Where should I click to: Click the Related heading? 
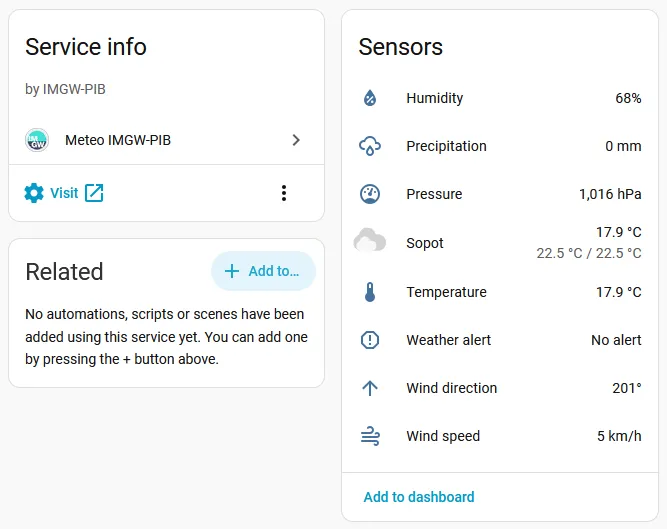(x=64, y=271)
